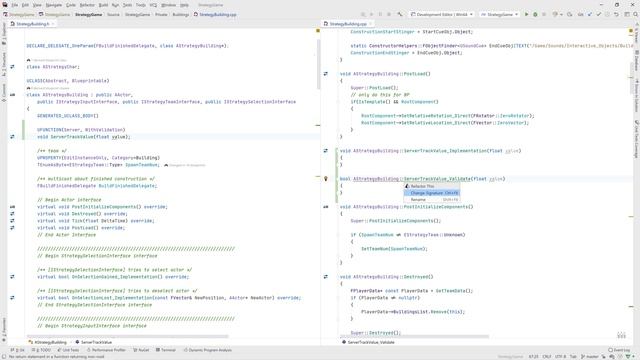
Task: Open the Development Editor configuration dropdown
Action: coord(442,14)
